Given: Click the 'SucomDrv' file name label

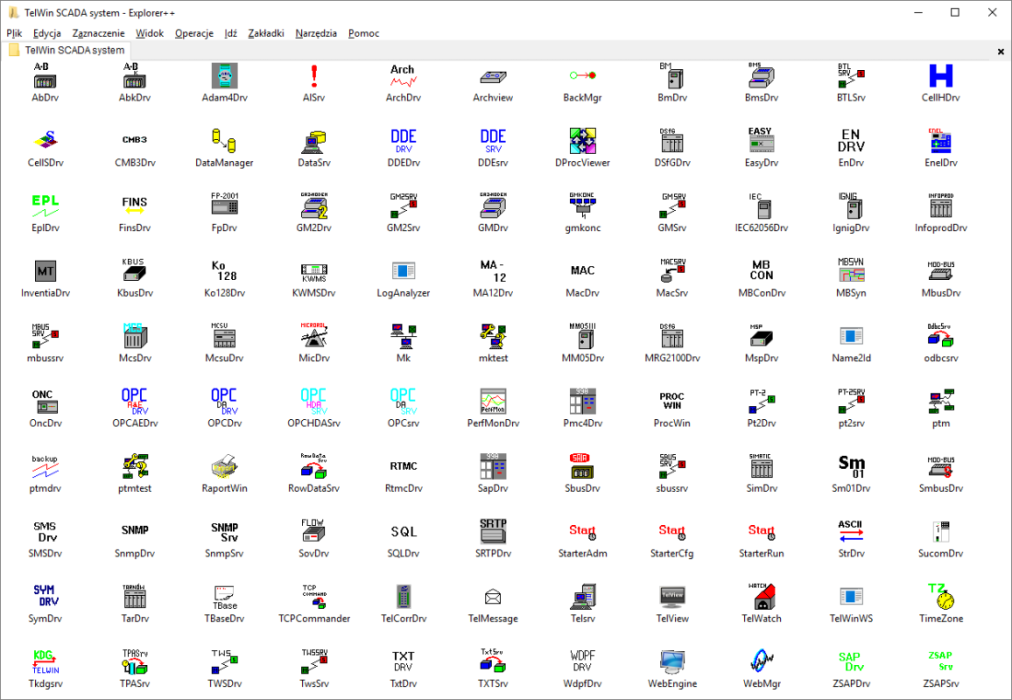Looking at the screenshot, I should [941, 554].
